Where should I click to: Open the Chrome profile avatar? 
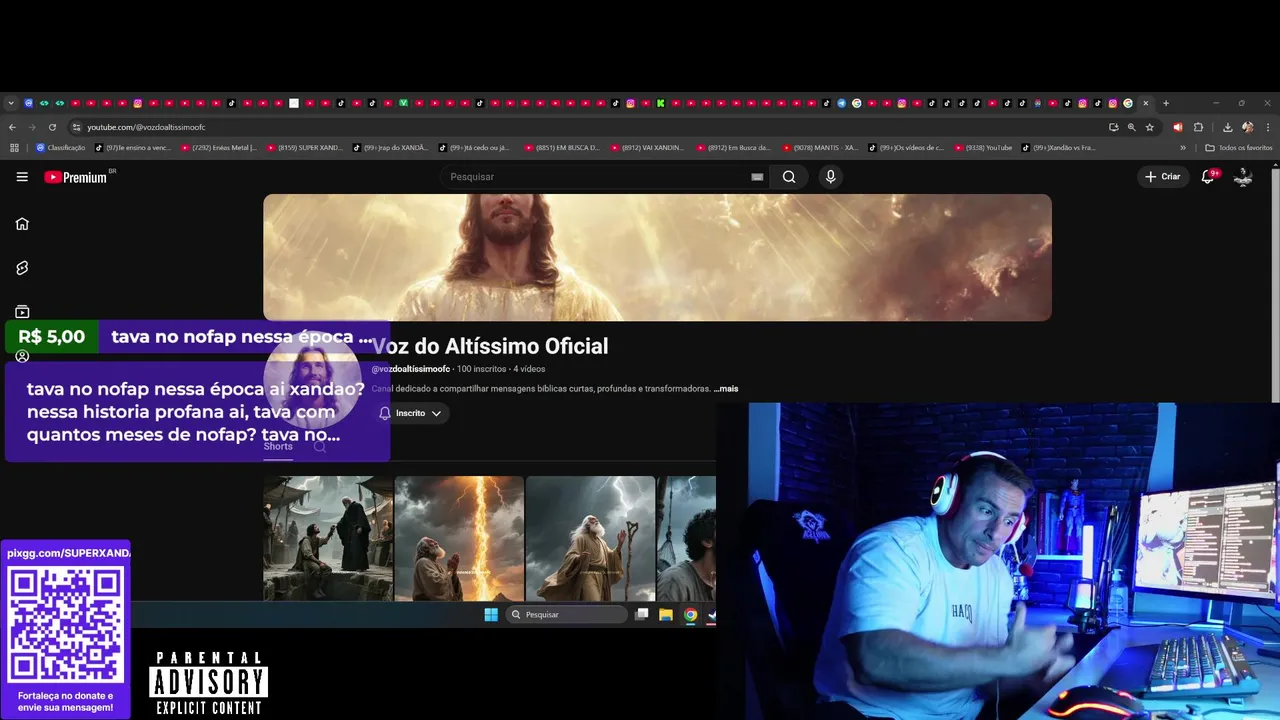coord(1247,127)
